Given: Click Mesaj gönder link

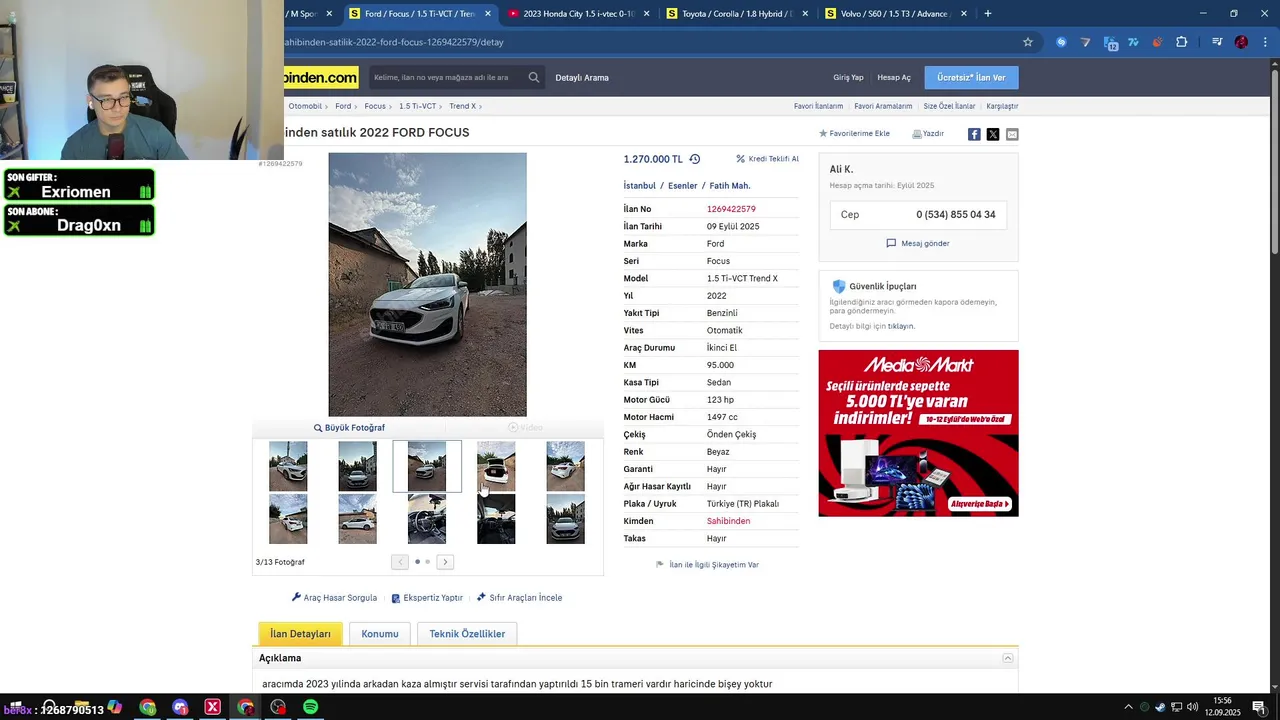Looking at the screenshot, I should coord(918,243).
